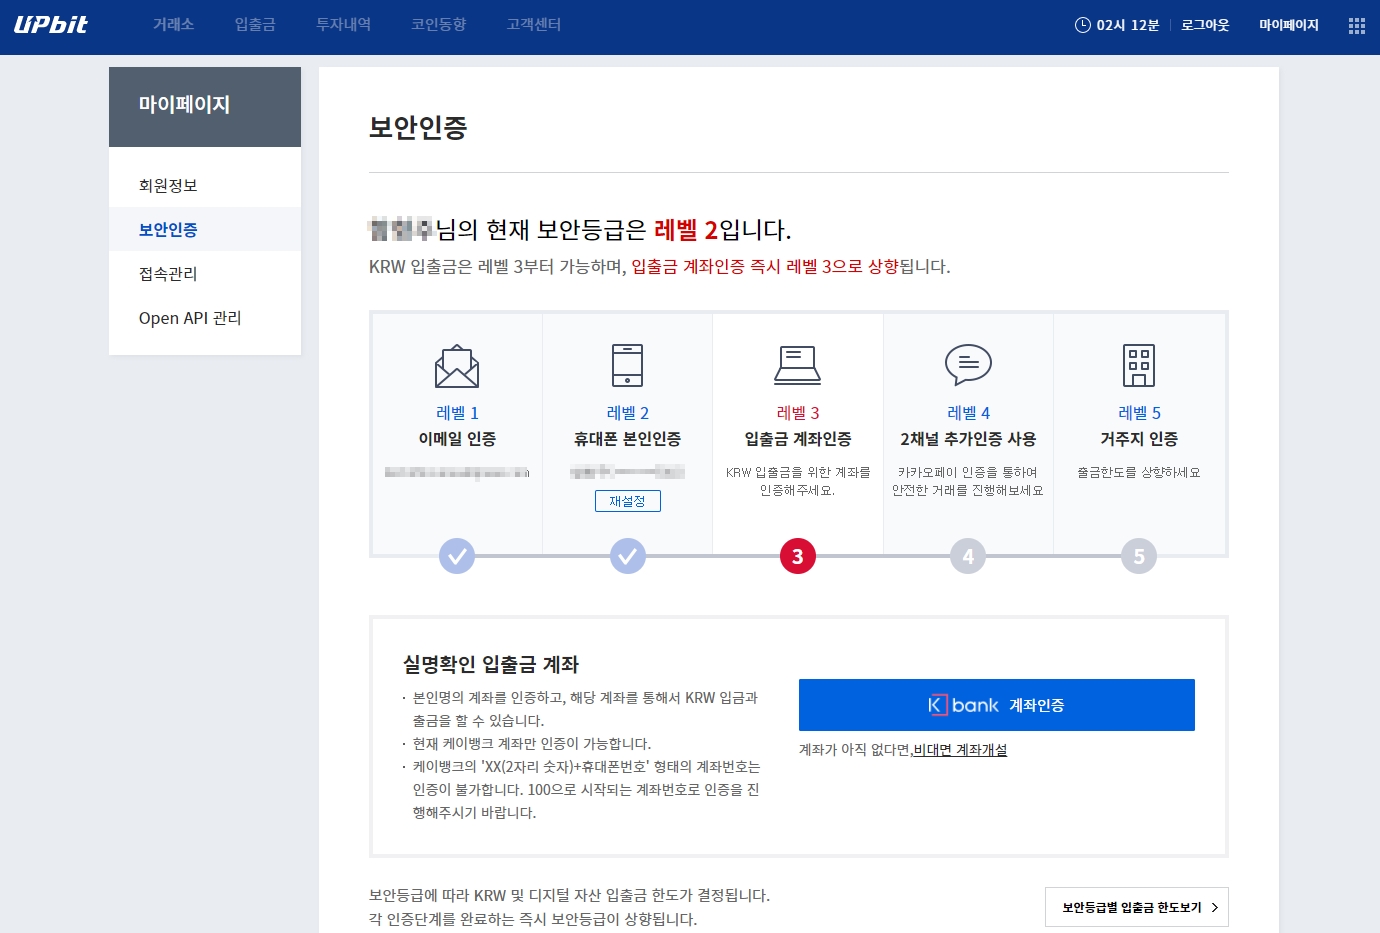Select the gray step 4 circle

click(x=968, y=556)
